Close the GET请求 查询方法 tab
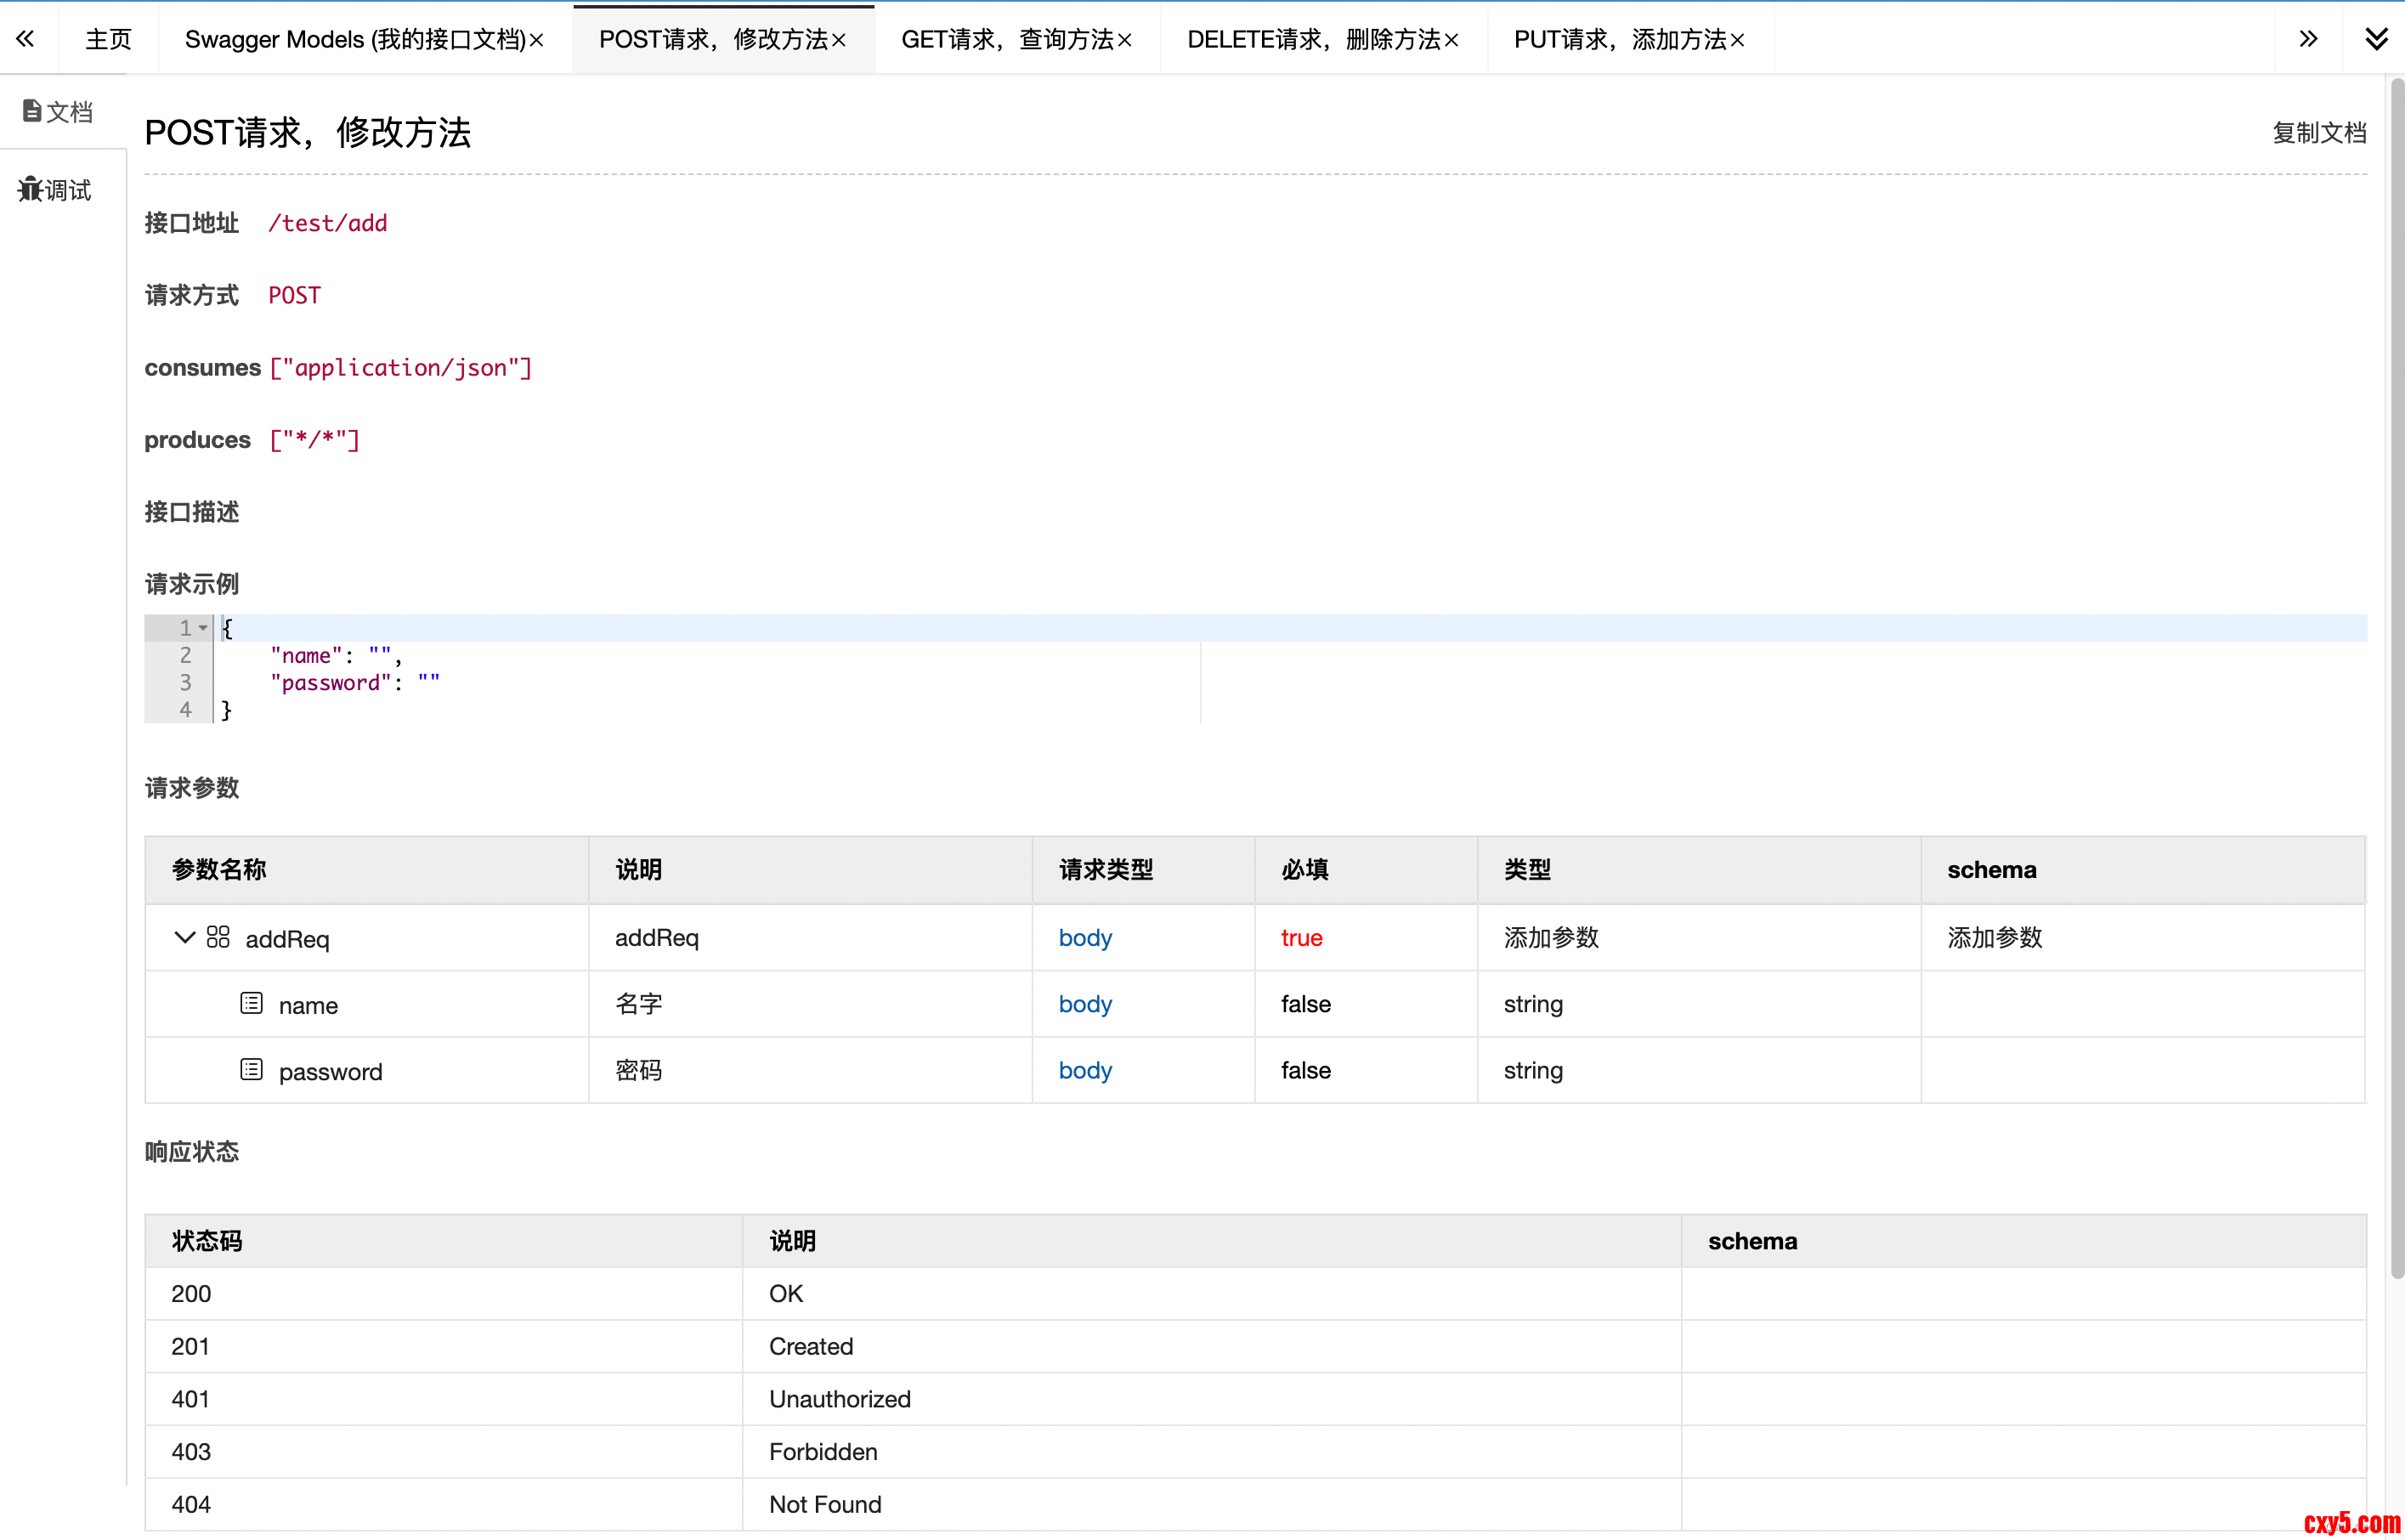Viewport: 2405px width, 1540px height. coord(1125,40)
